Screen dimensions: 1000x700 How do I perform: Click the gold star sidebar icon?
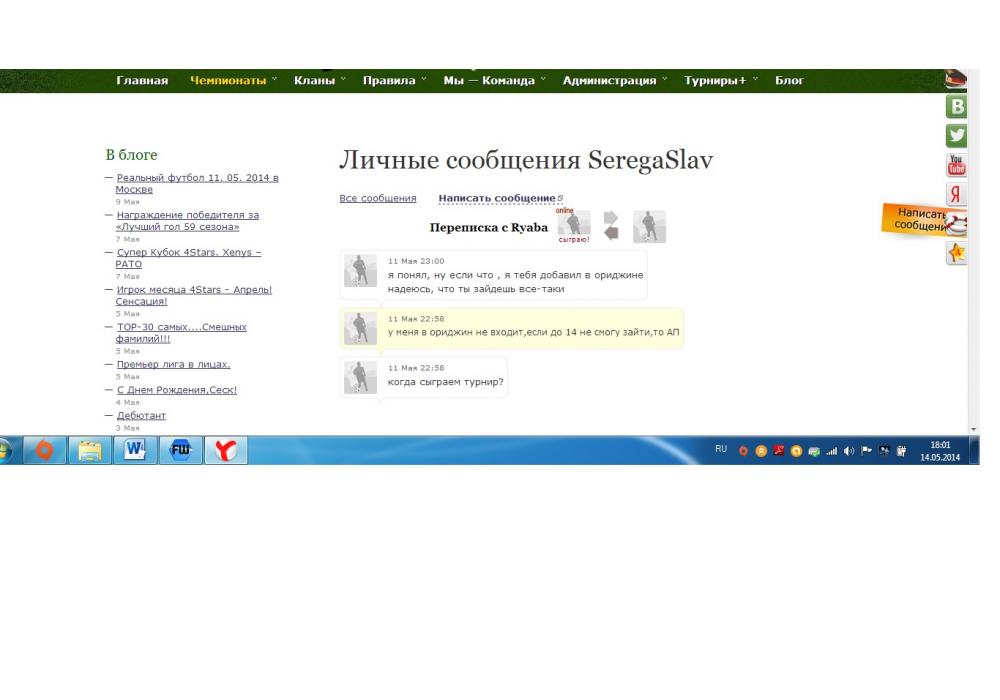(958, 254)
